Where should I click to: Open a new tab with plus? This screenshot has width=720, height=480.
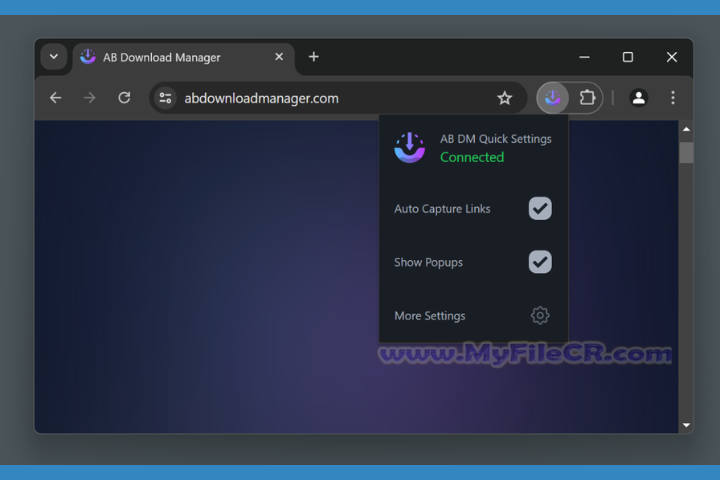pyautogui.click(x=314, y=57)
